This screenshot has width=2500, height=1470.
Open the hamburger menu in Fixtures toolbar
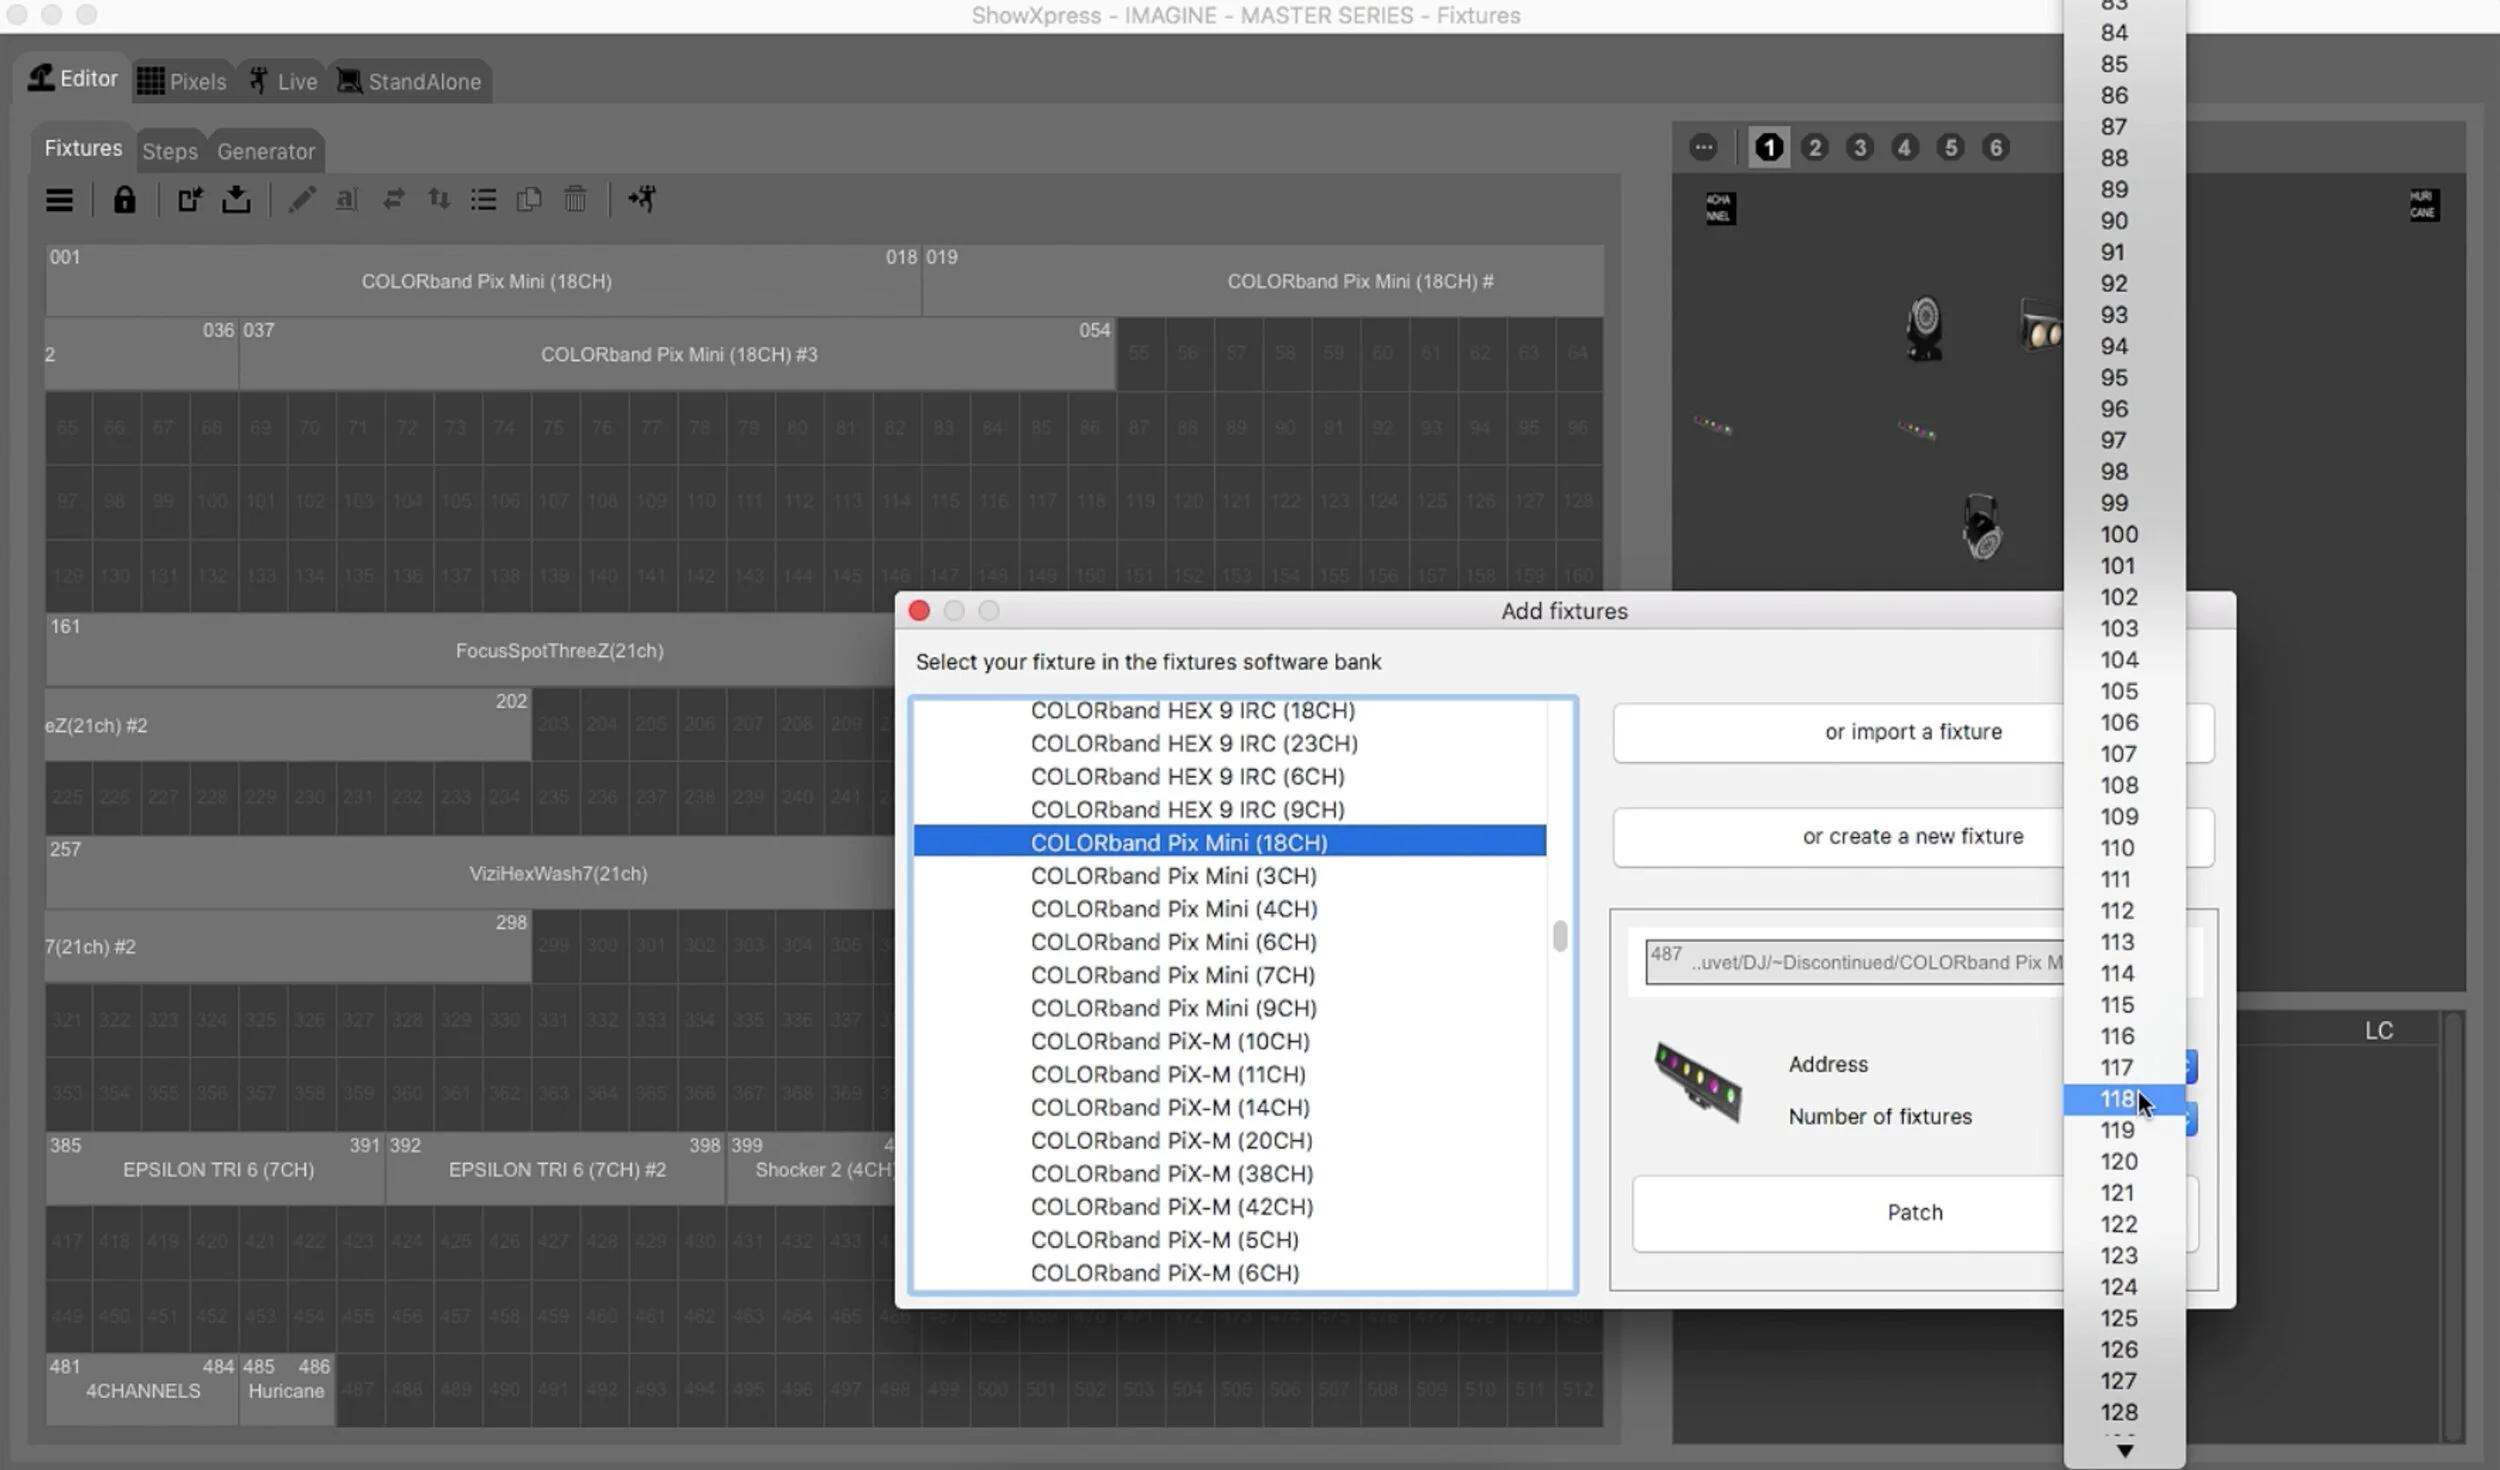(60, 199)
